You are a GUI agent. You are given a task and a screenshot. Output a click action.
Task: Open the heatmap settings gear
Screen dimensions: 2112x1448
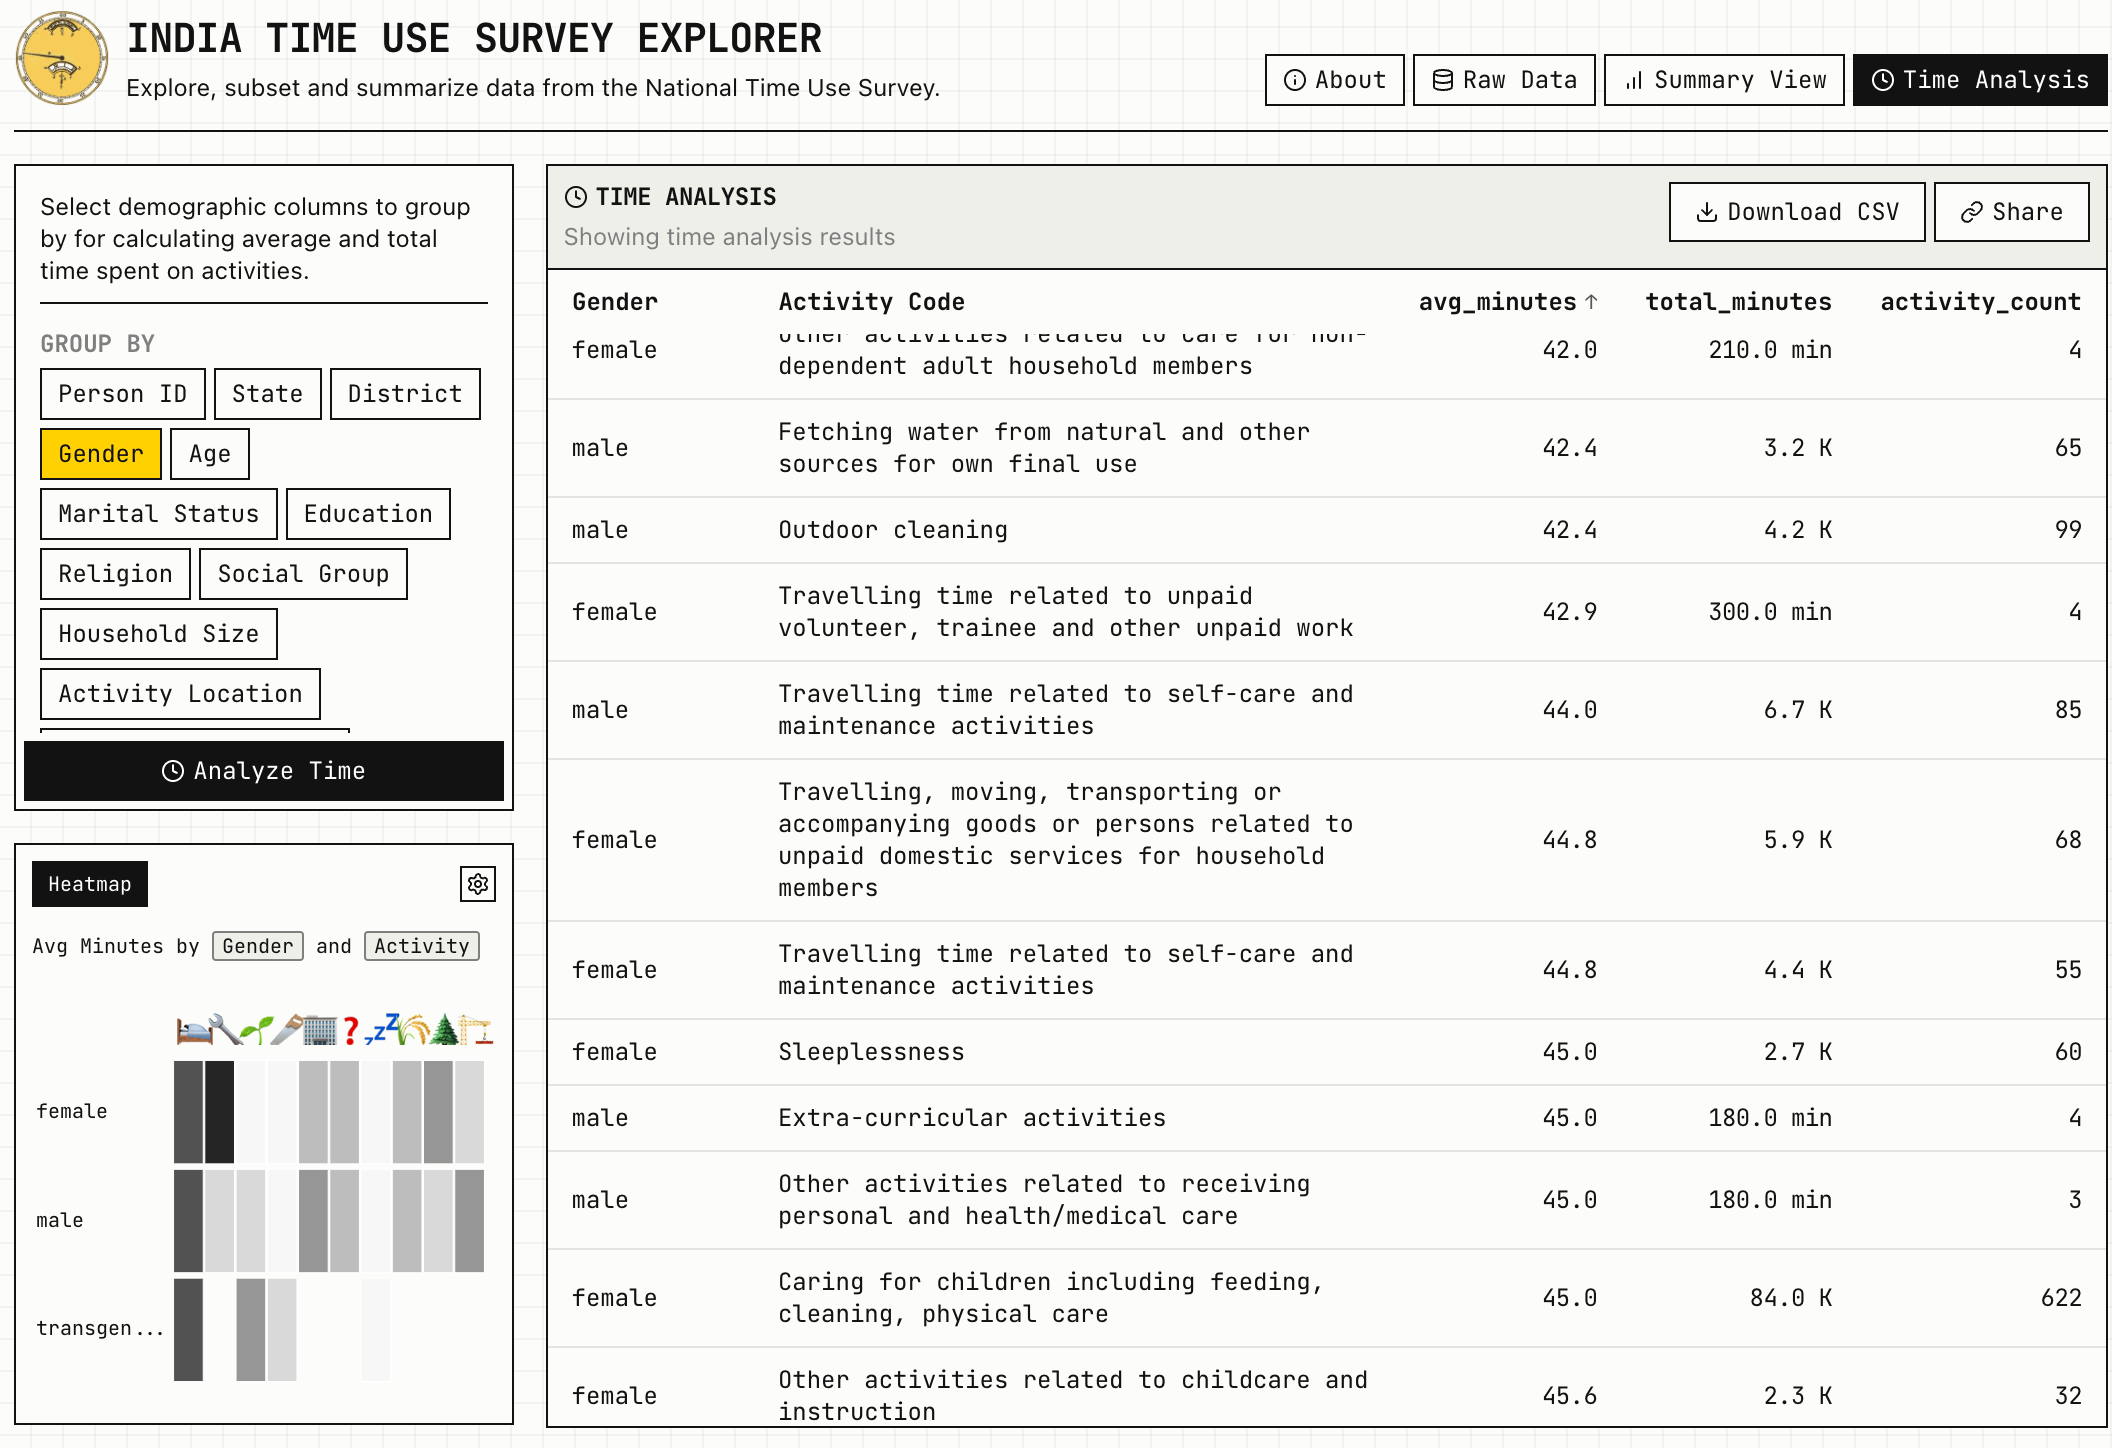(477, 884)
